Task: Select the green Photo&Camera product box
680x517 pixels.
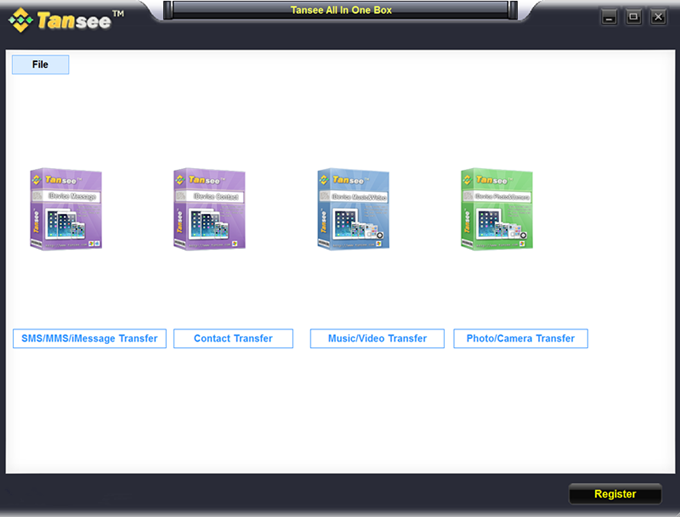Action: (497, 209)
